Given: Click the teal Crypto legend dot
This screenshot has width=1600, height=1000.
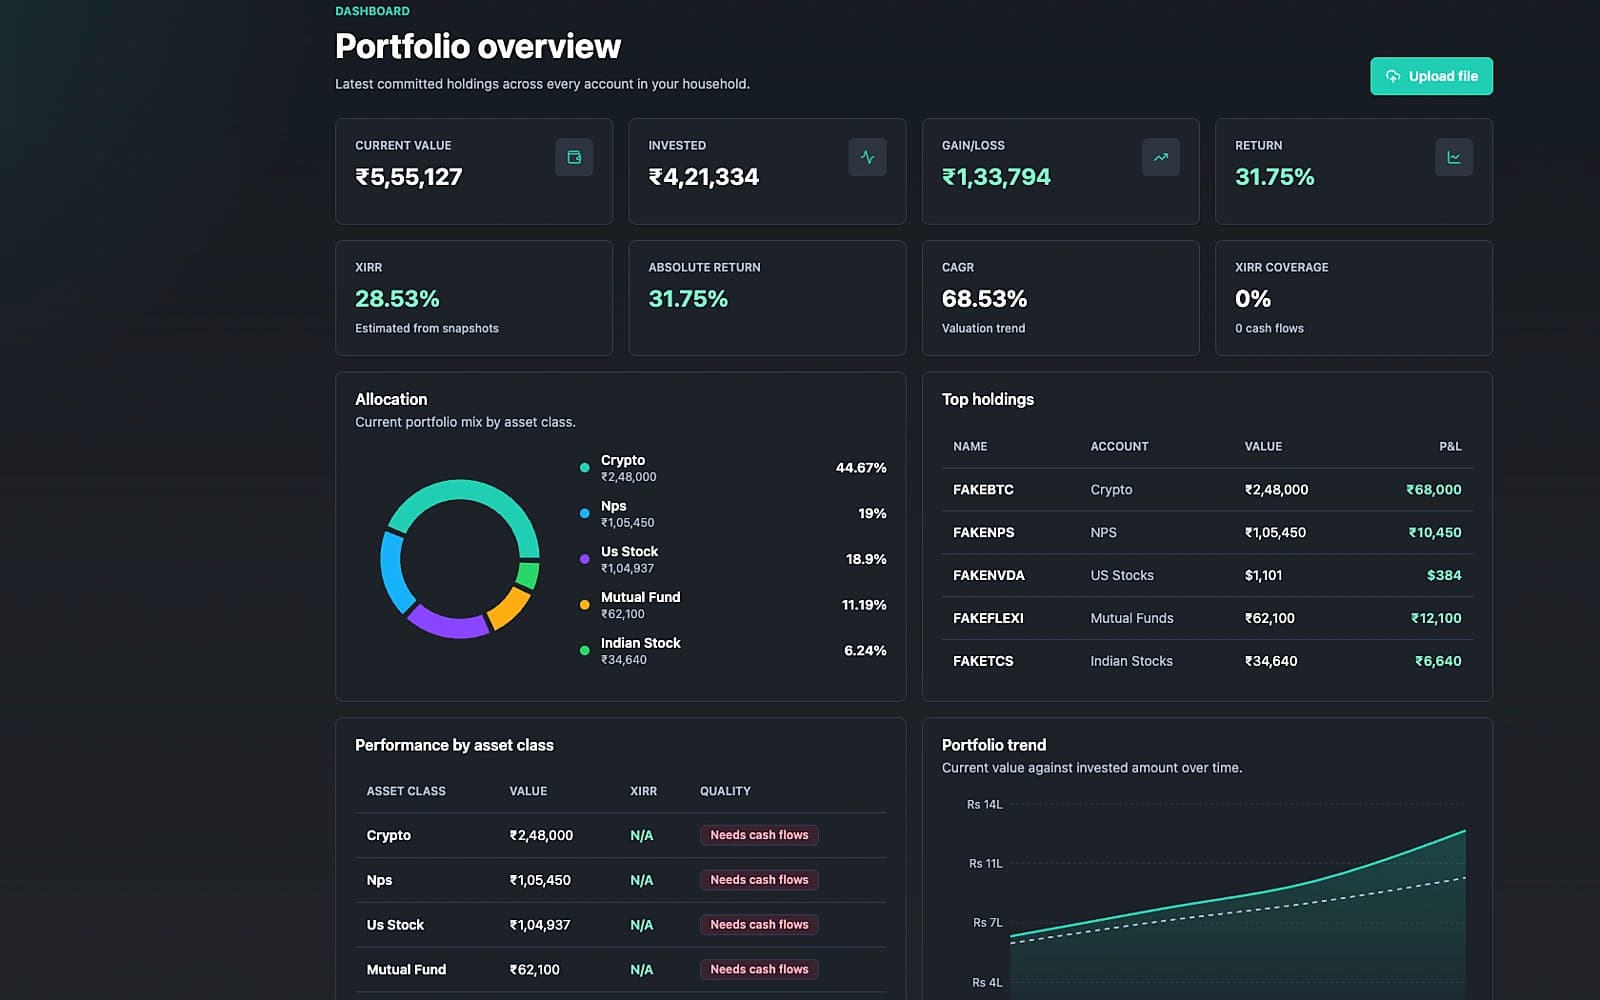Looking at the screenshot, I should tap(585, 468).
